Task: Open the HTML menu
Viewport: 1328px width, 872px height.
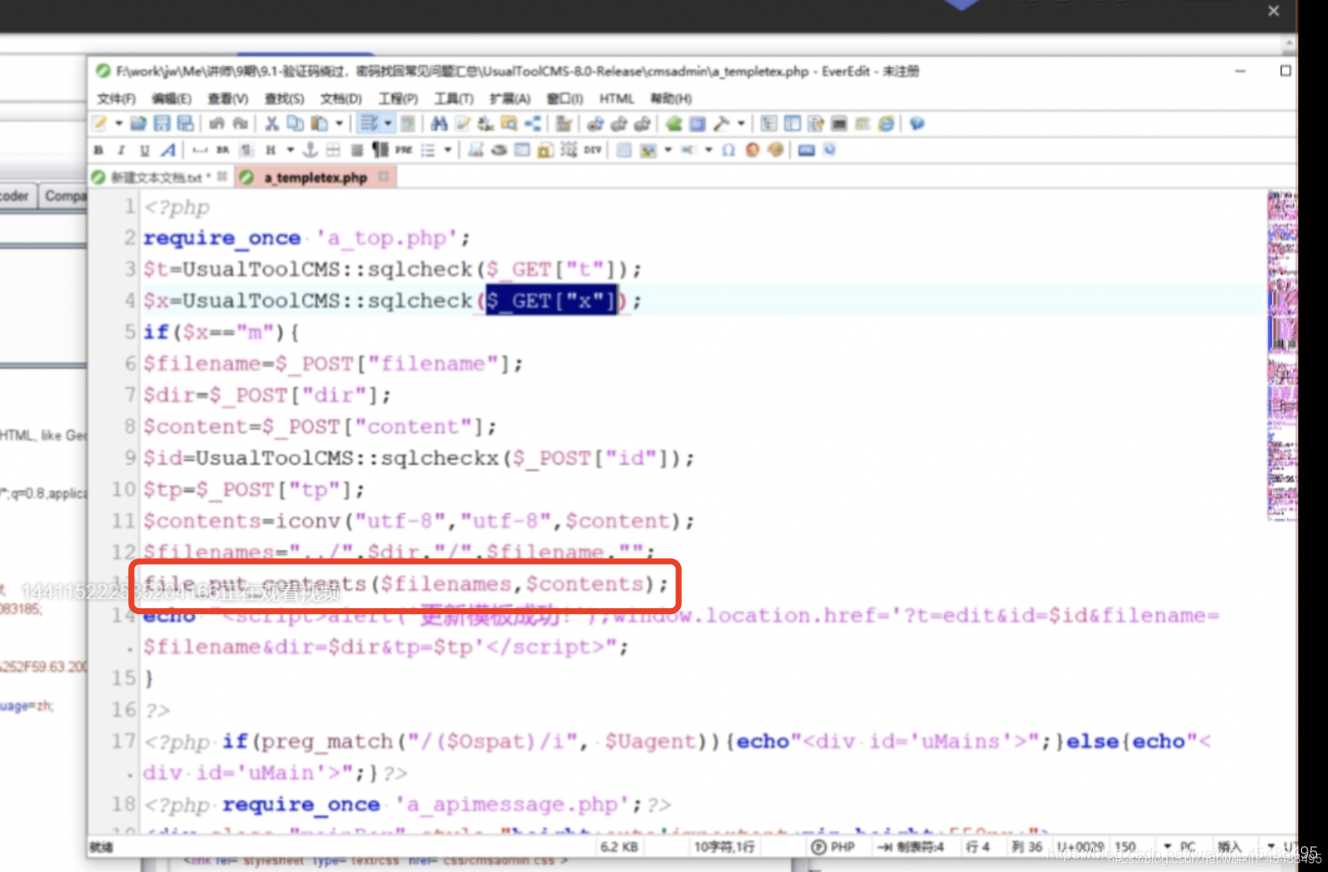Action: click(617, 98)
